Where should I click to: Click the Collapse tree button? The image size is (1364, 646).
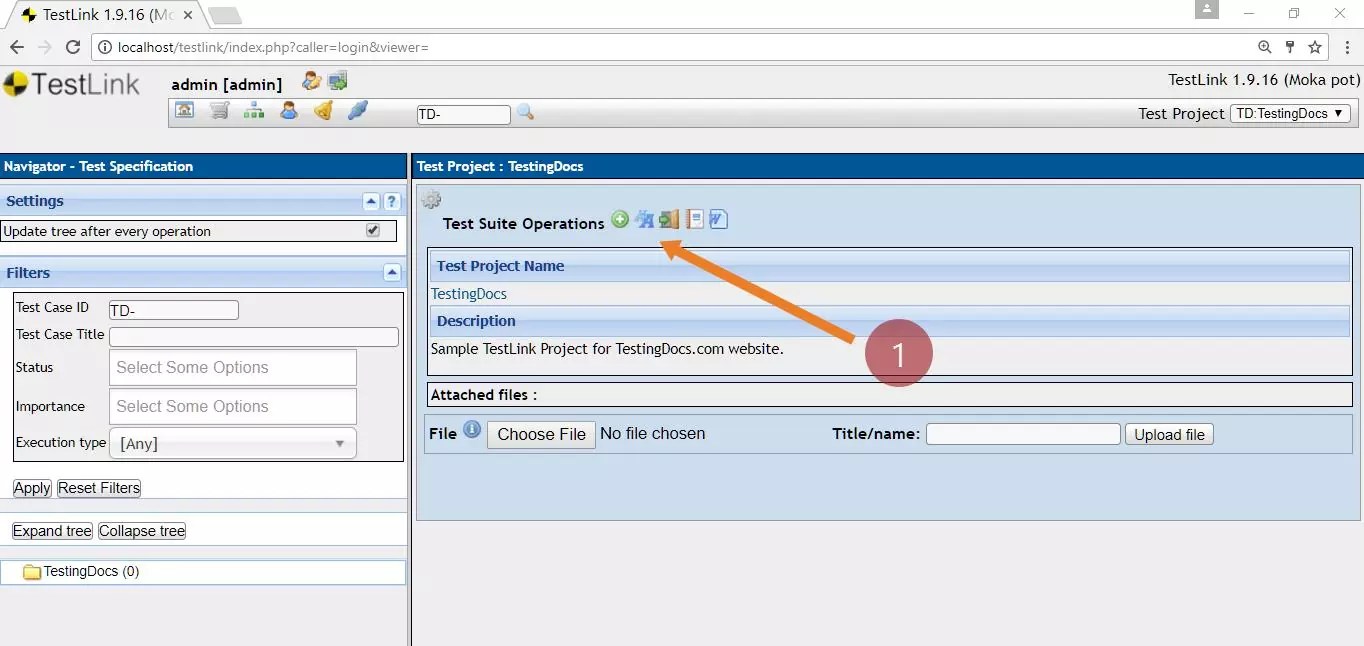click(142, 531)
